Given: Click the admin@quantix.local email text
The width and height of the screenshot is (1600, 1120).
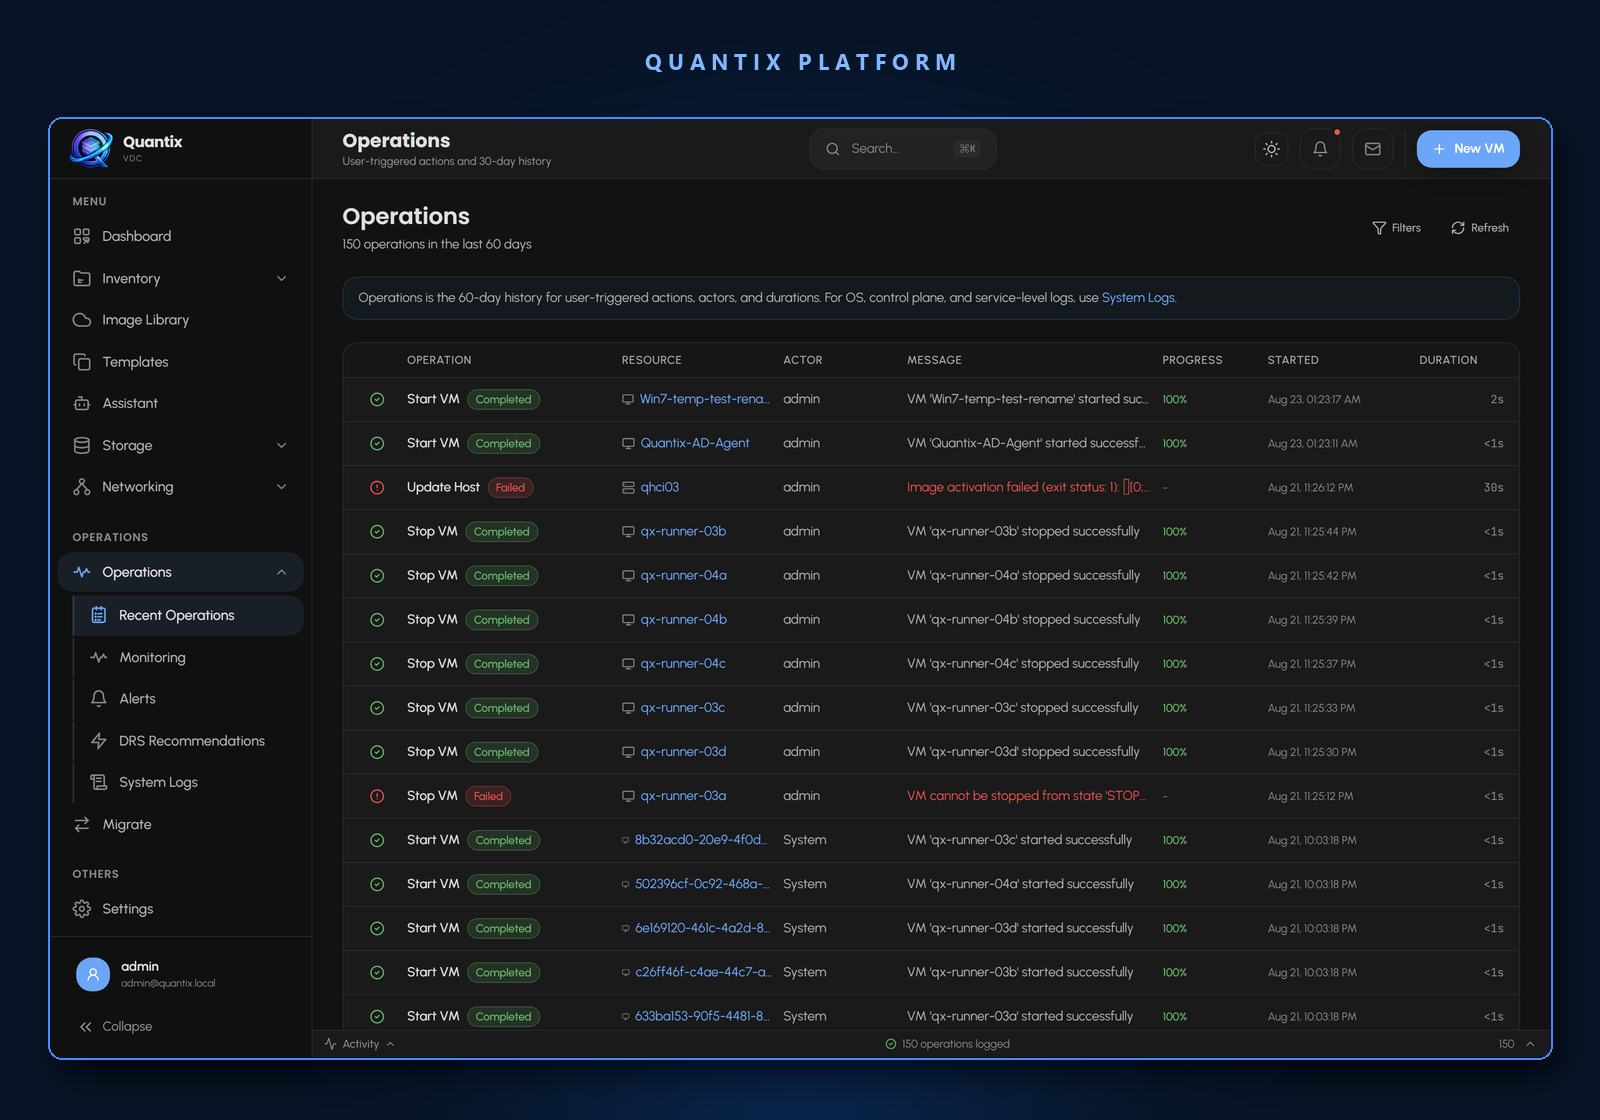Looking at the screenshot, I should tap(168, 984).
